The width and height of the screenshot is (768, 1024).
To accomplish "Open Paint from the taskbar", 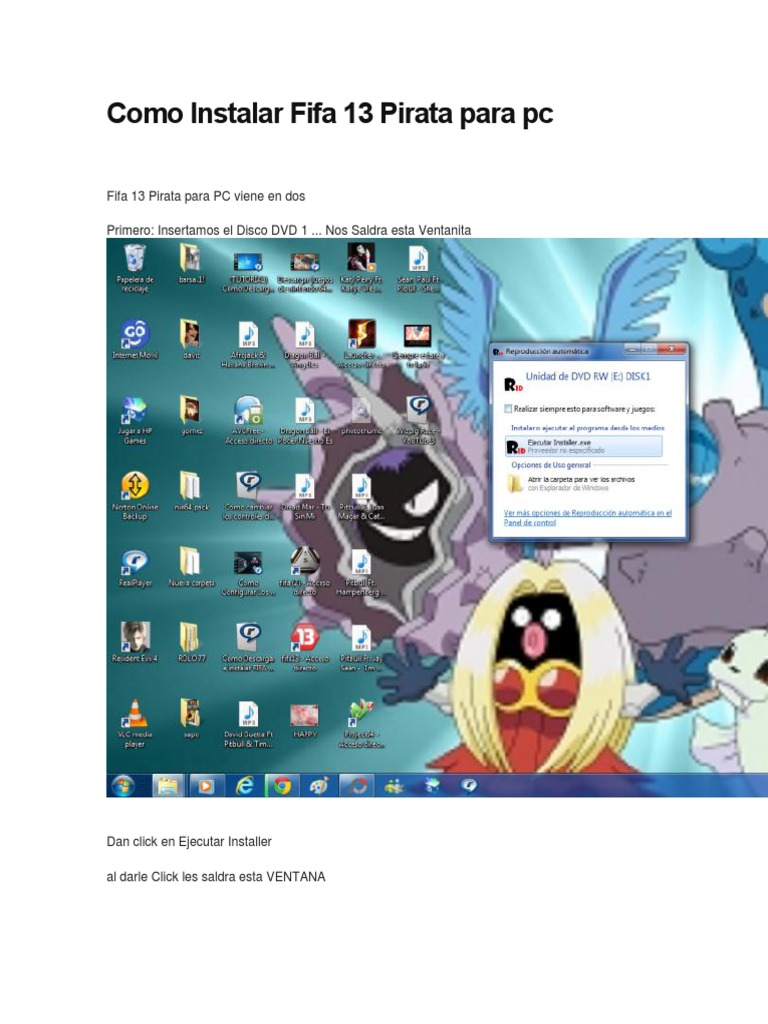I will pyautogui.click(x=319, y=786).
